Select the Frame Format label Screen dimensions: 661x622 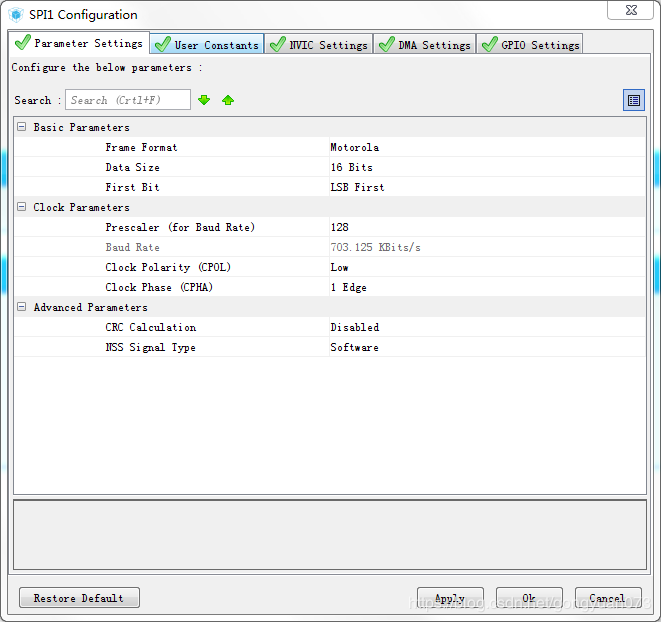pos(141,147)
